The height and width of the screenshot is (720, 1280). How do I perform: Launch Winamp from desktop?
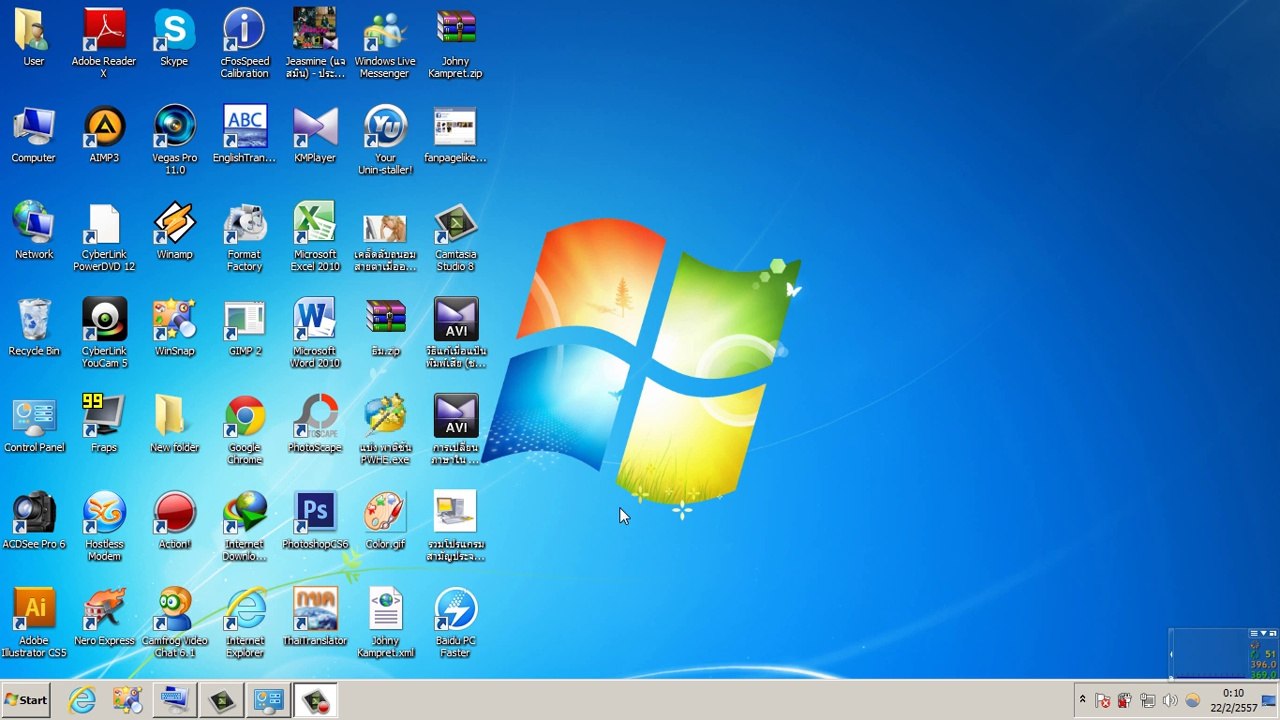click(174, 231)
